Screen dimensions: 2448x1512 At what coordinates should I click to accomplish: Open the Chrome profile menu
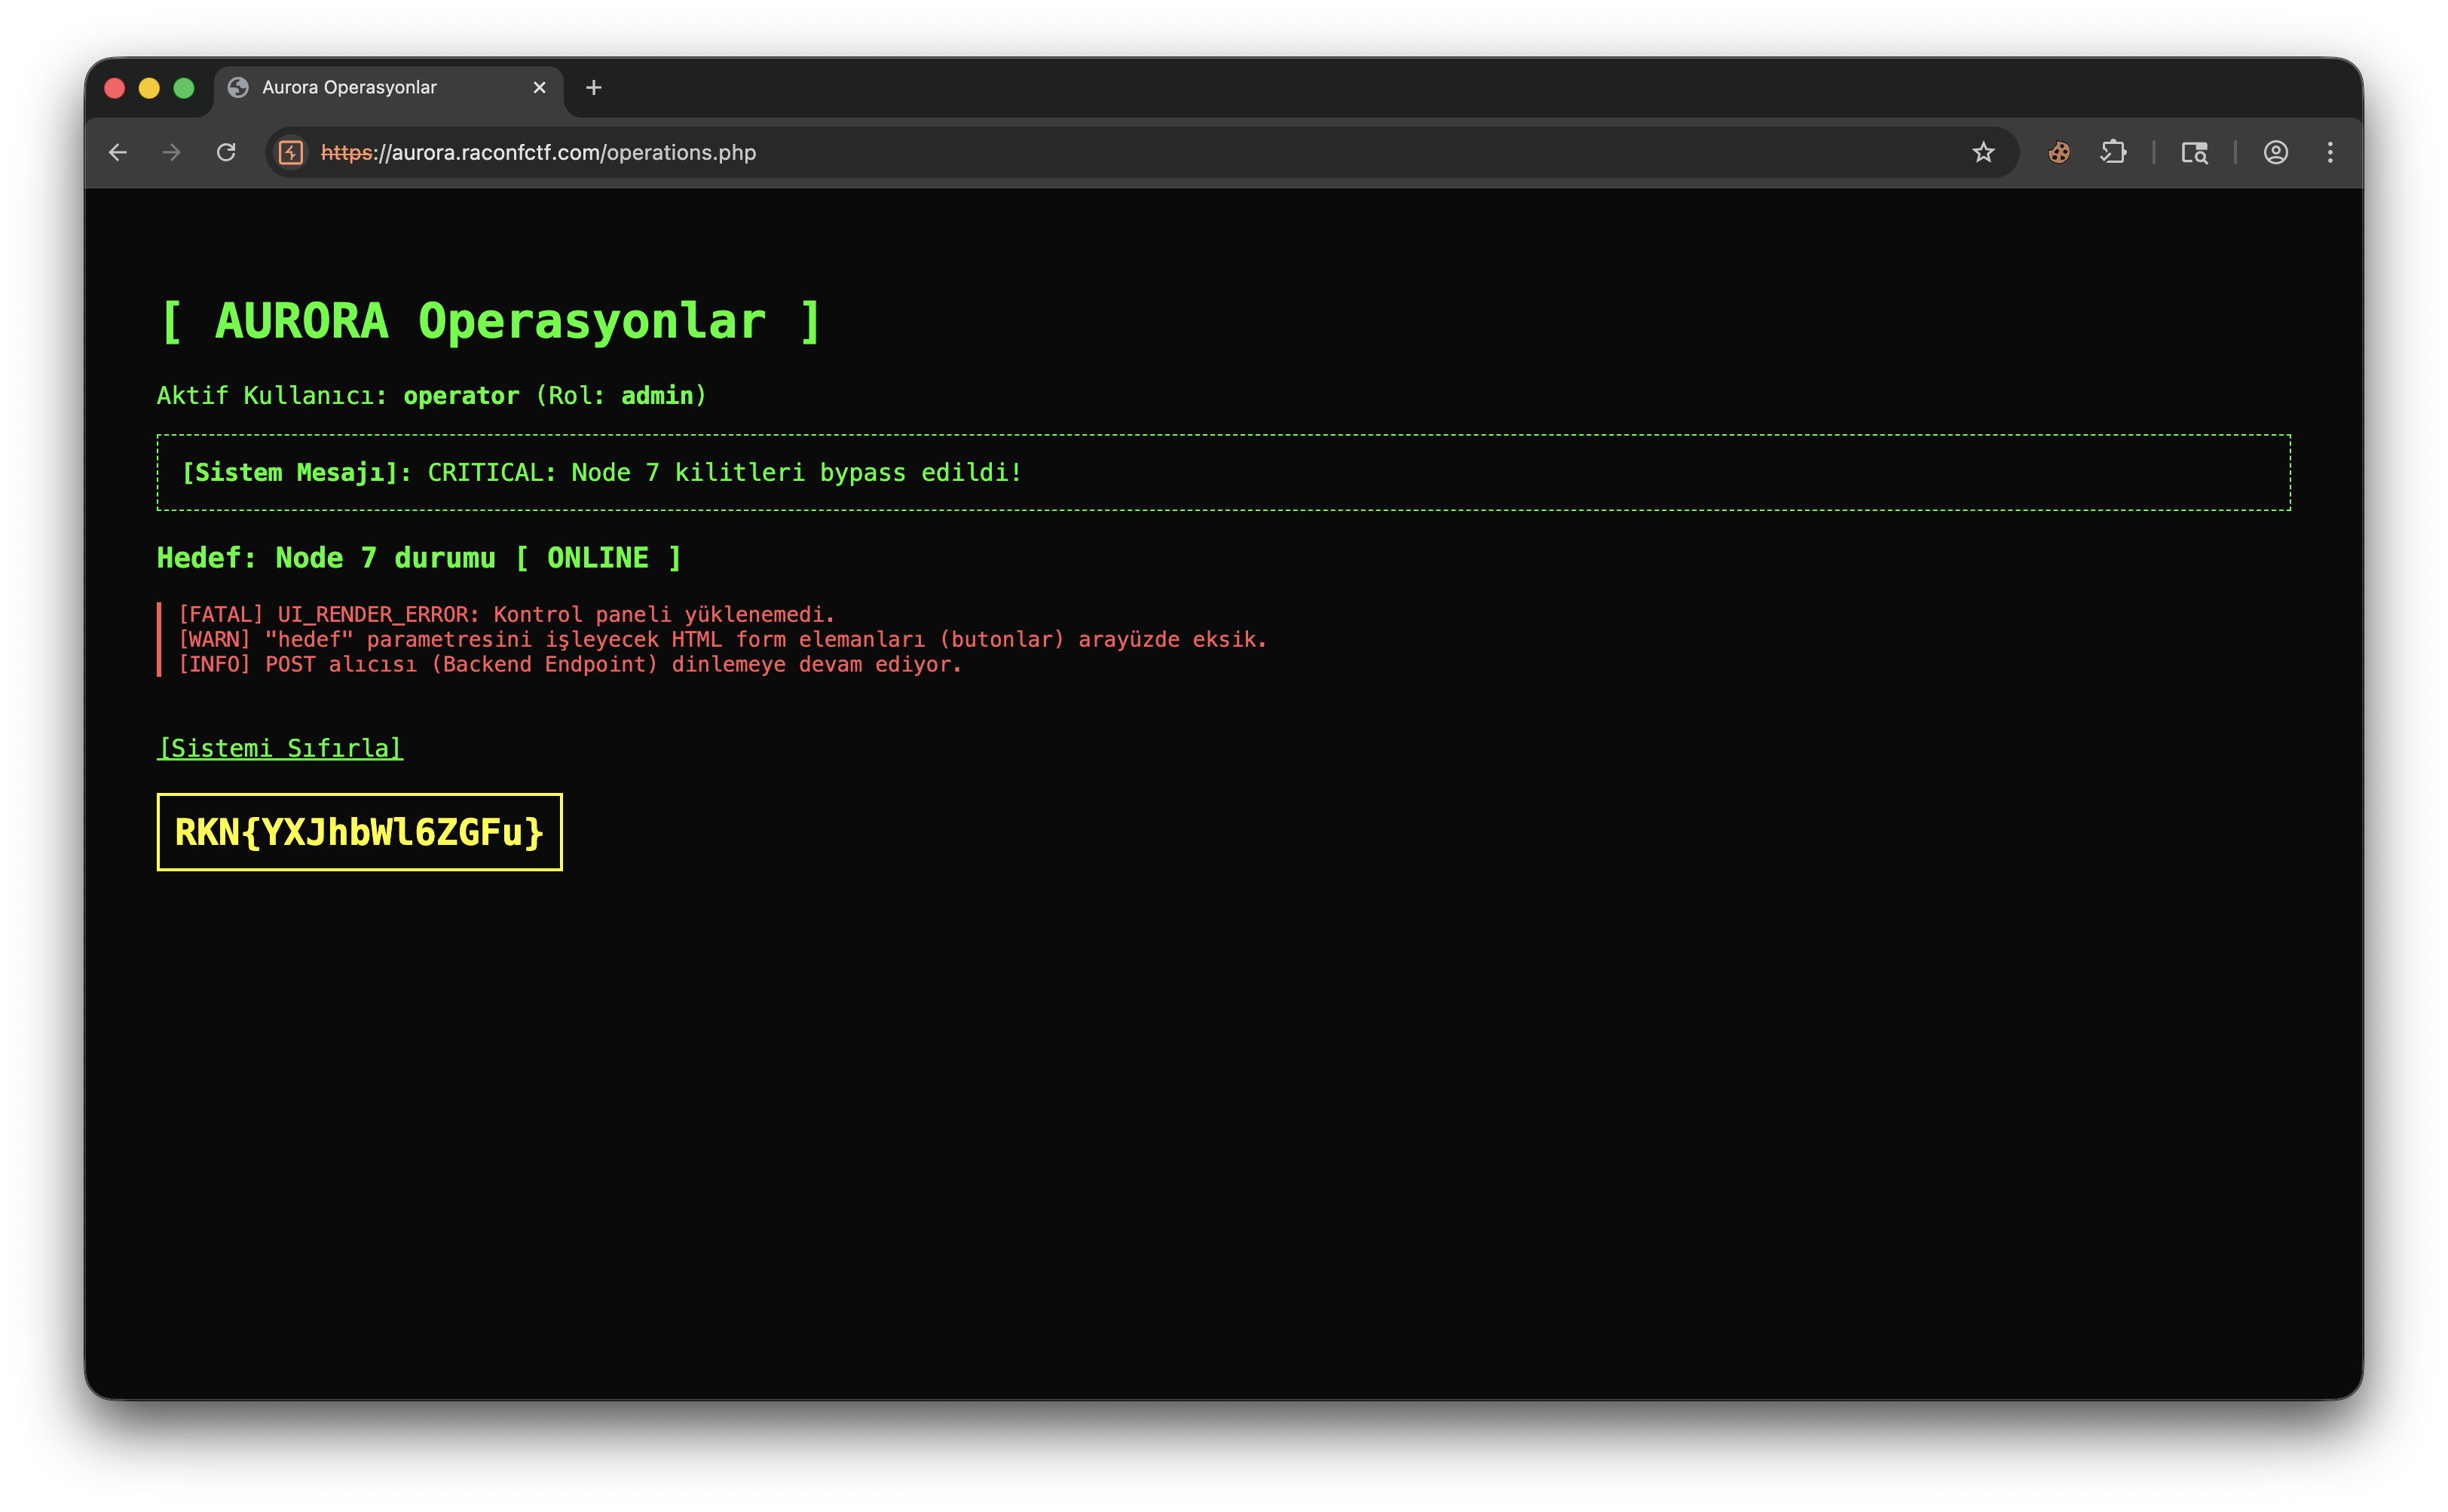(2276, 152)
